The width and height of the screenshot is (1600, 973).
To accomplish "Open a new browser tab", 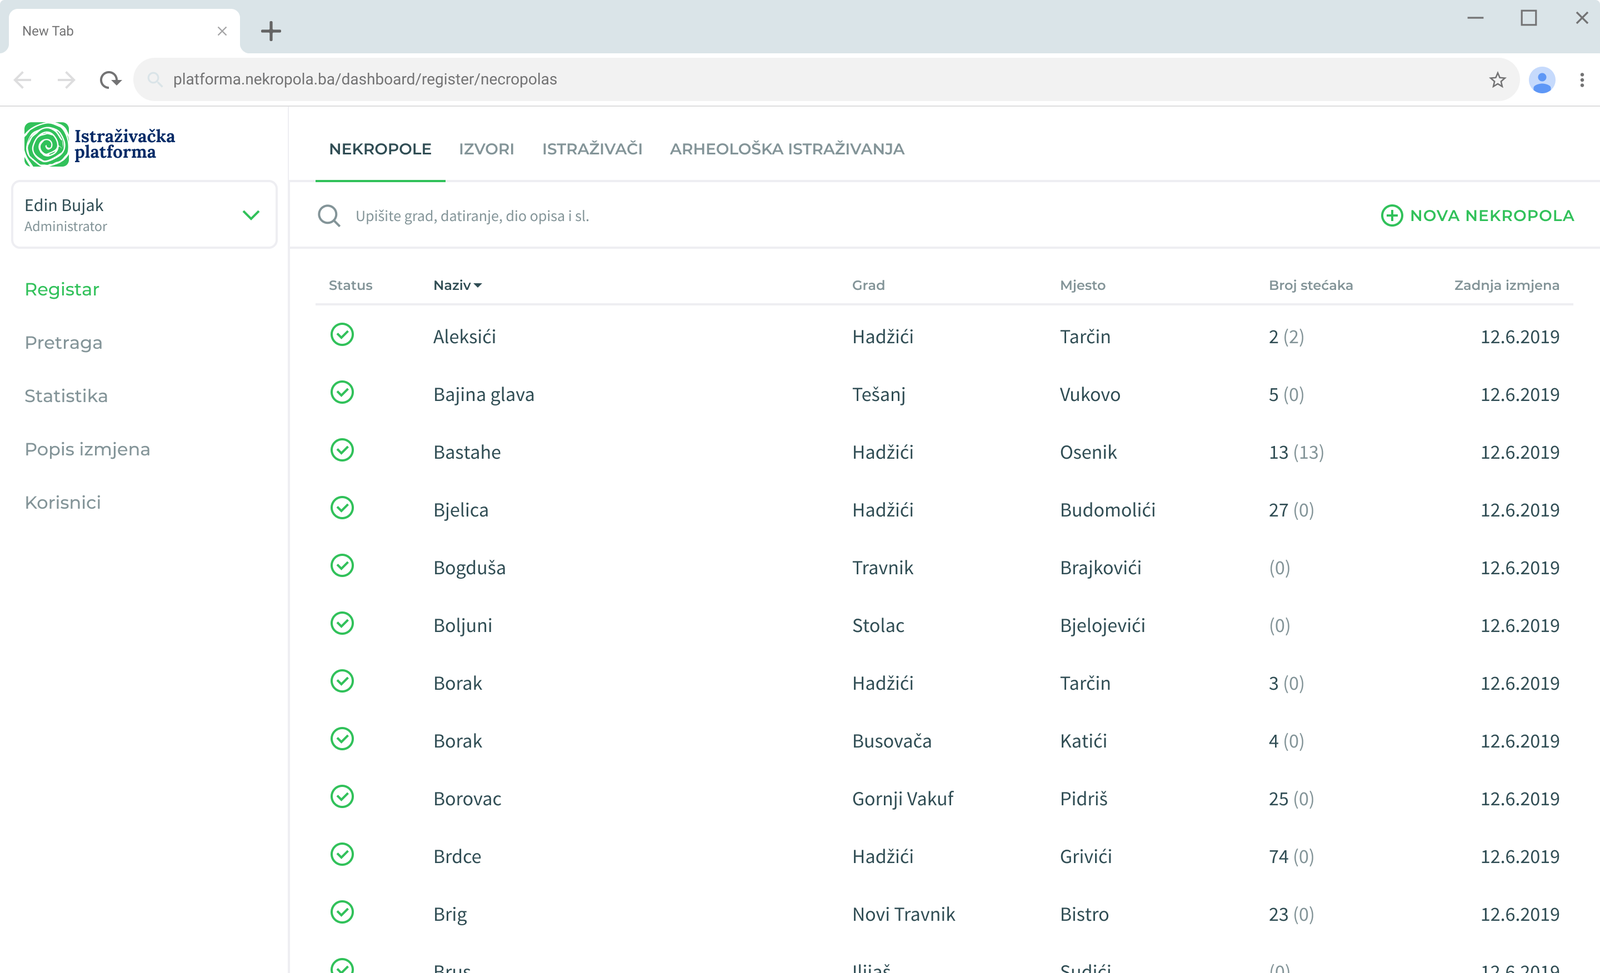I will coord(271,31).
